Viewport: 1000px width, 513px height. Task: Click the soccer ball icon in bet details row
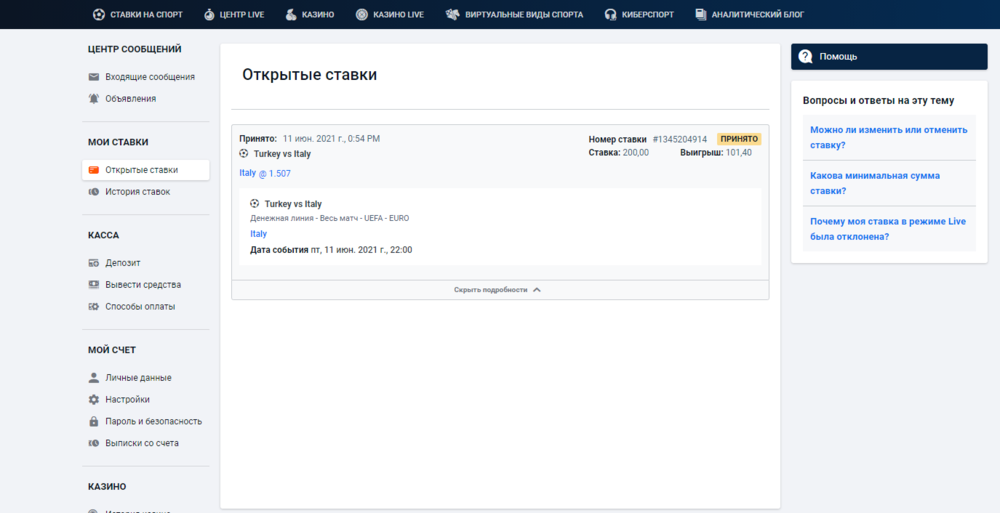[254, 204]
